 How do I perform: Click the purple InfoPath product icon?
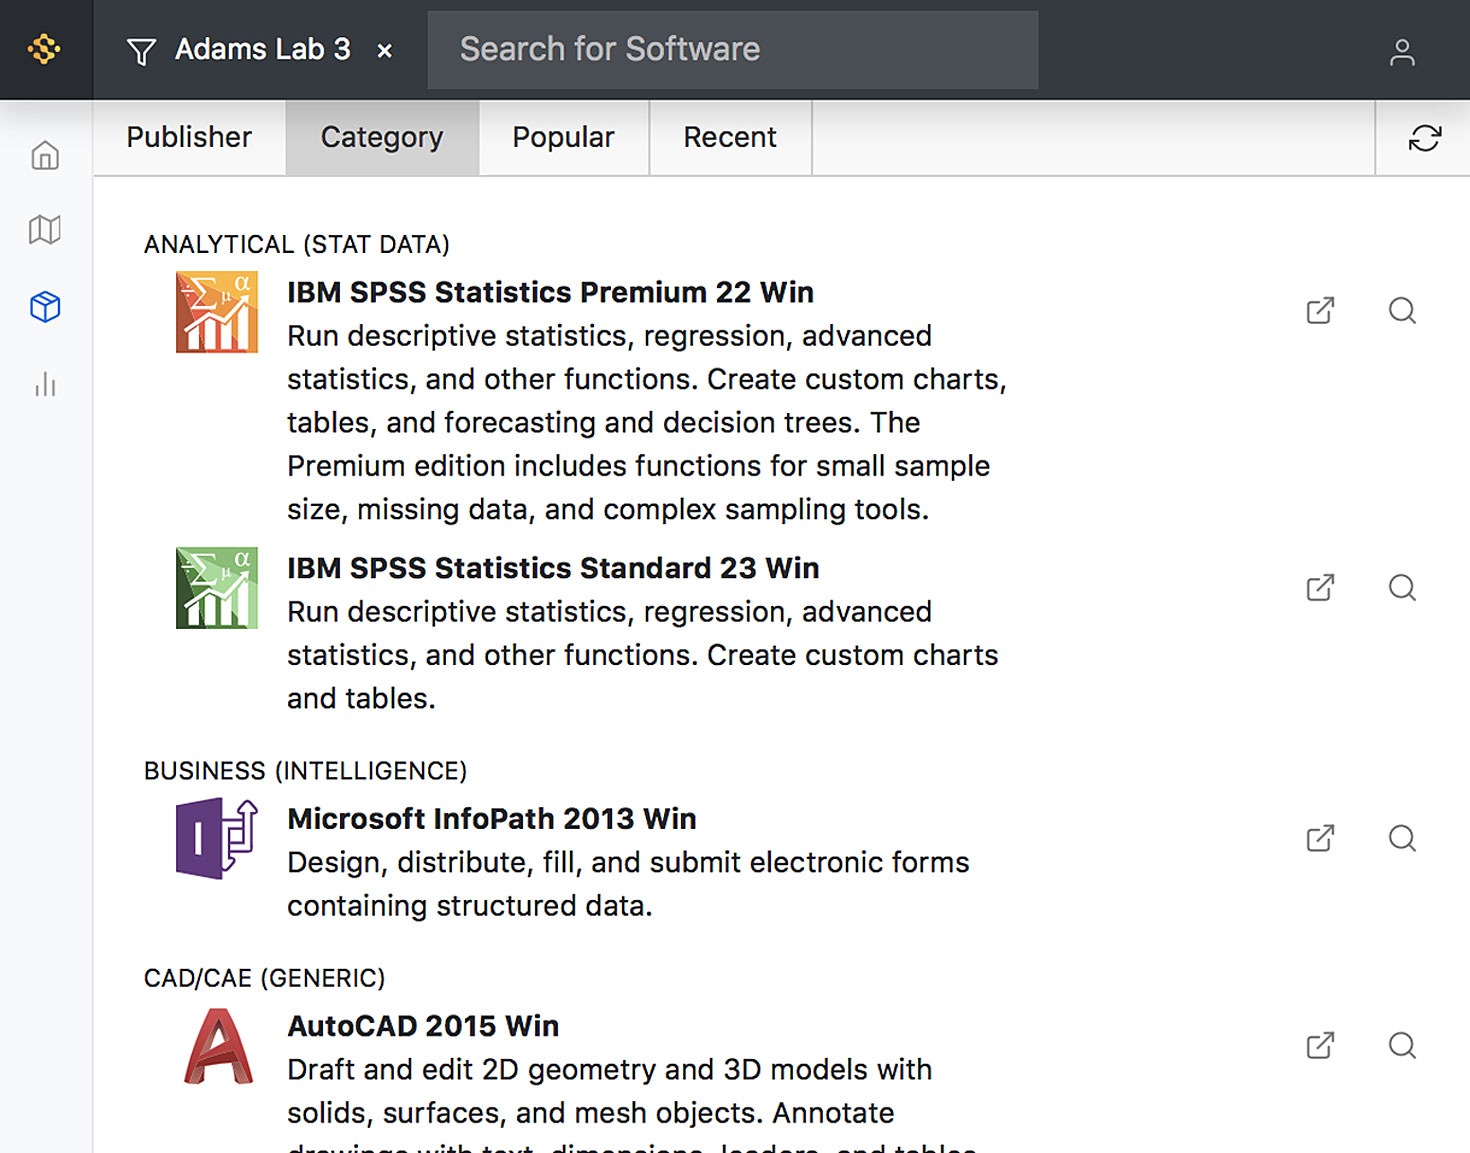tap(217, 839)
